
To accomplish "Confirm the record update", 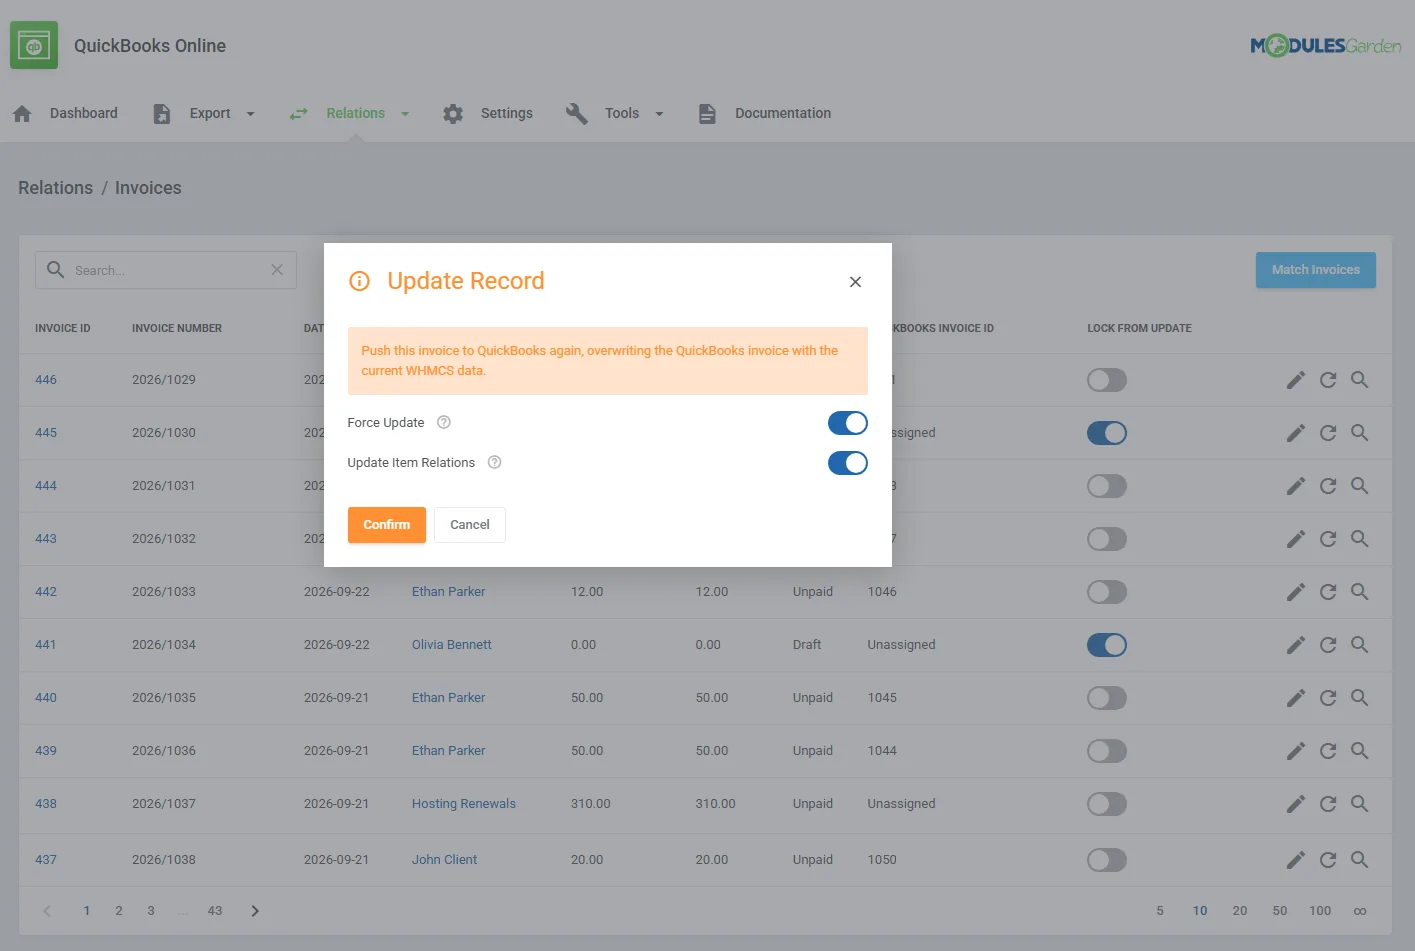I will pyautogui.click(x=387, y=525).
